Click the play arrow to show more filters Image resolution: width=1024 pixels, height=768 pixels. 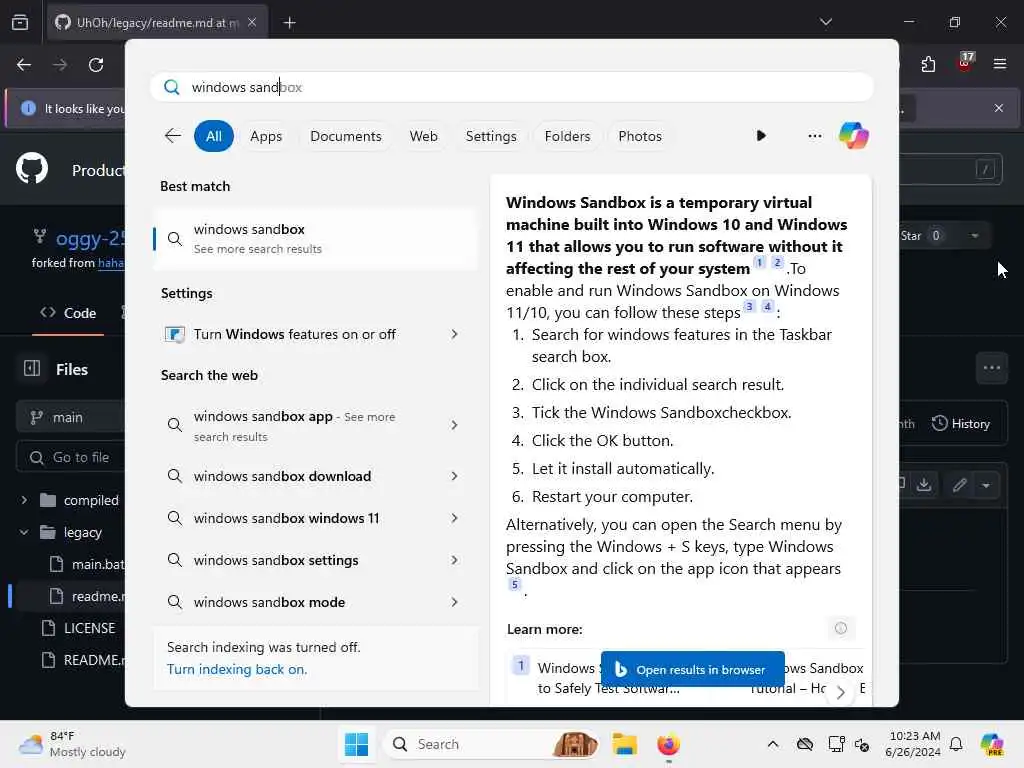pos(761,136)
